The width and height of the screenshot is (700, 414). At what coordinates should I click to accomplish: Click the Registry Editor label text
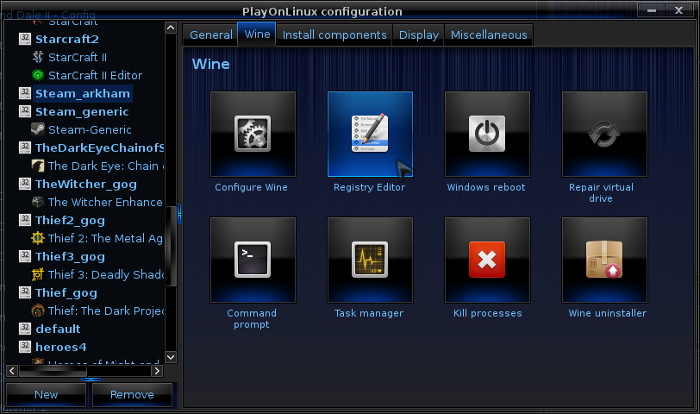[369, 187]
